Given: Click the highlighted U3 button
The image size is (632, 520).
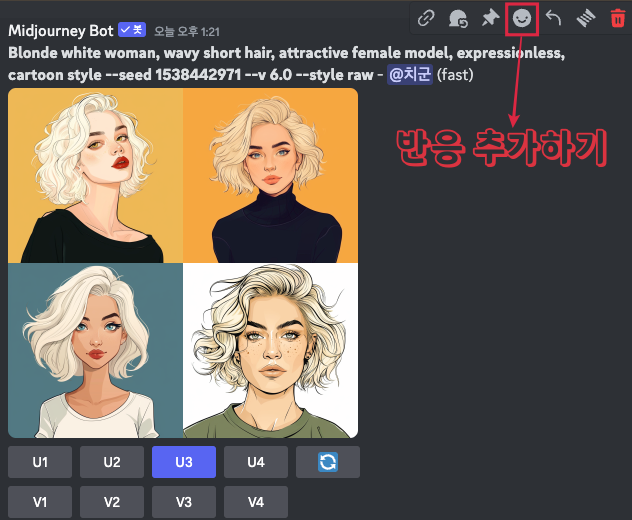Looking at the screenshot, I should [x=184, y=462].
